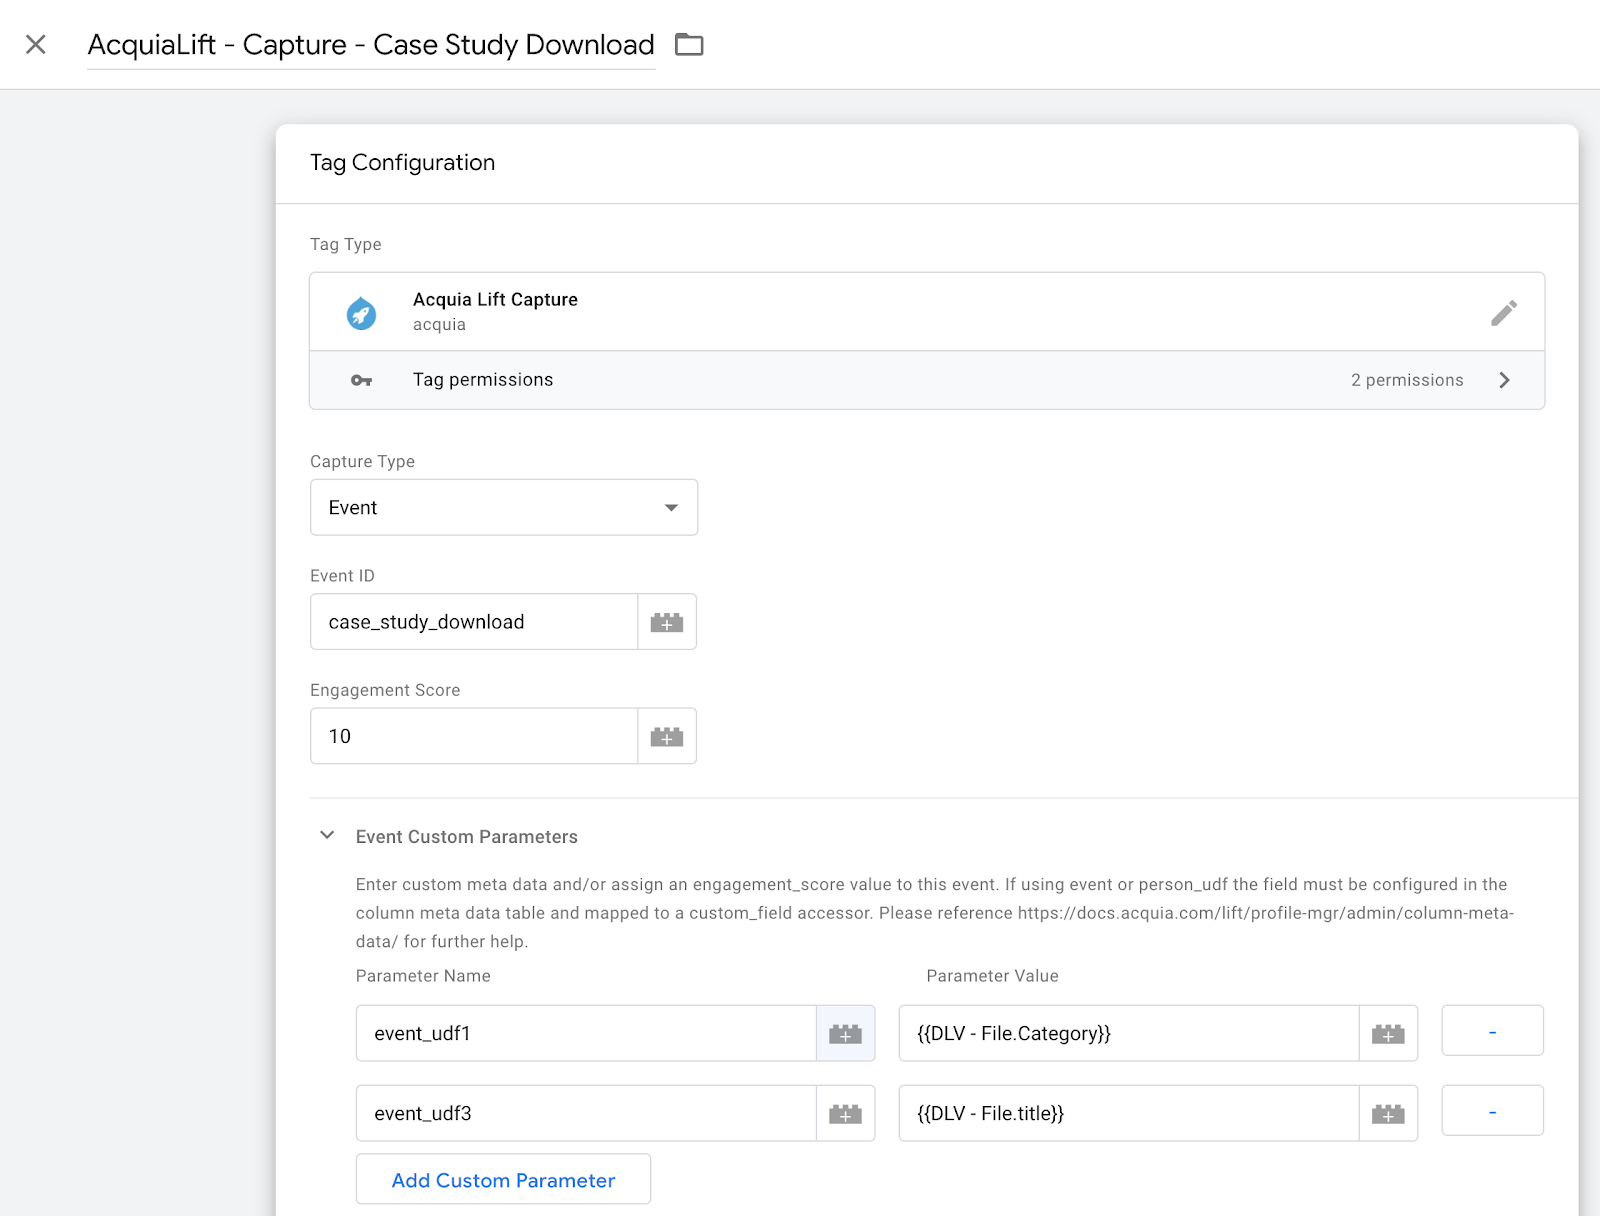Click the Event ID field case_study_download
1600x1216 pixels.
coord(474,622)
